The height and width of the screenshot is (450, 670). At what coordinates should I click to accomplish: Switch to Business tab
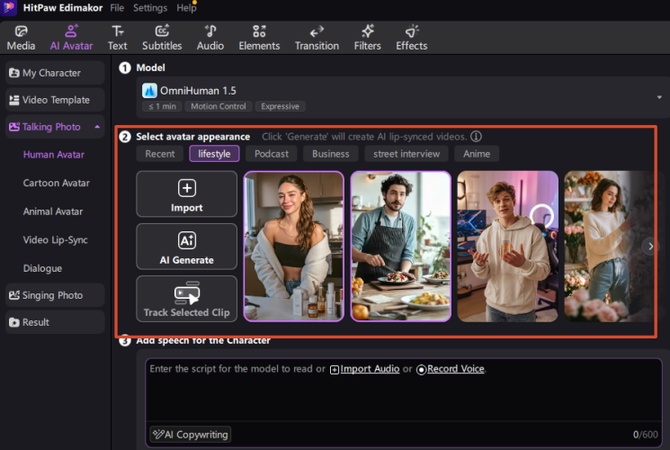[330, 154]
